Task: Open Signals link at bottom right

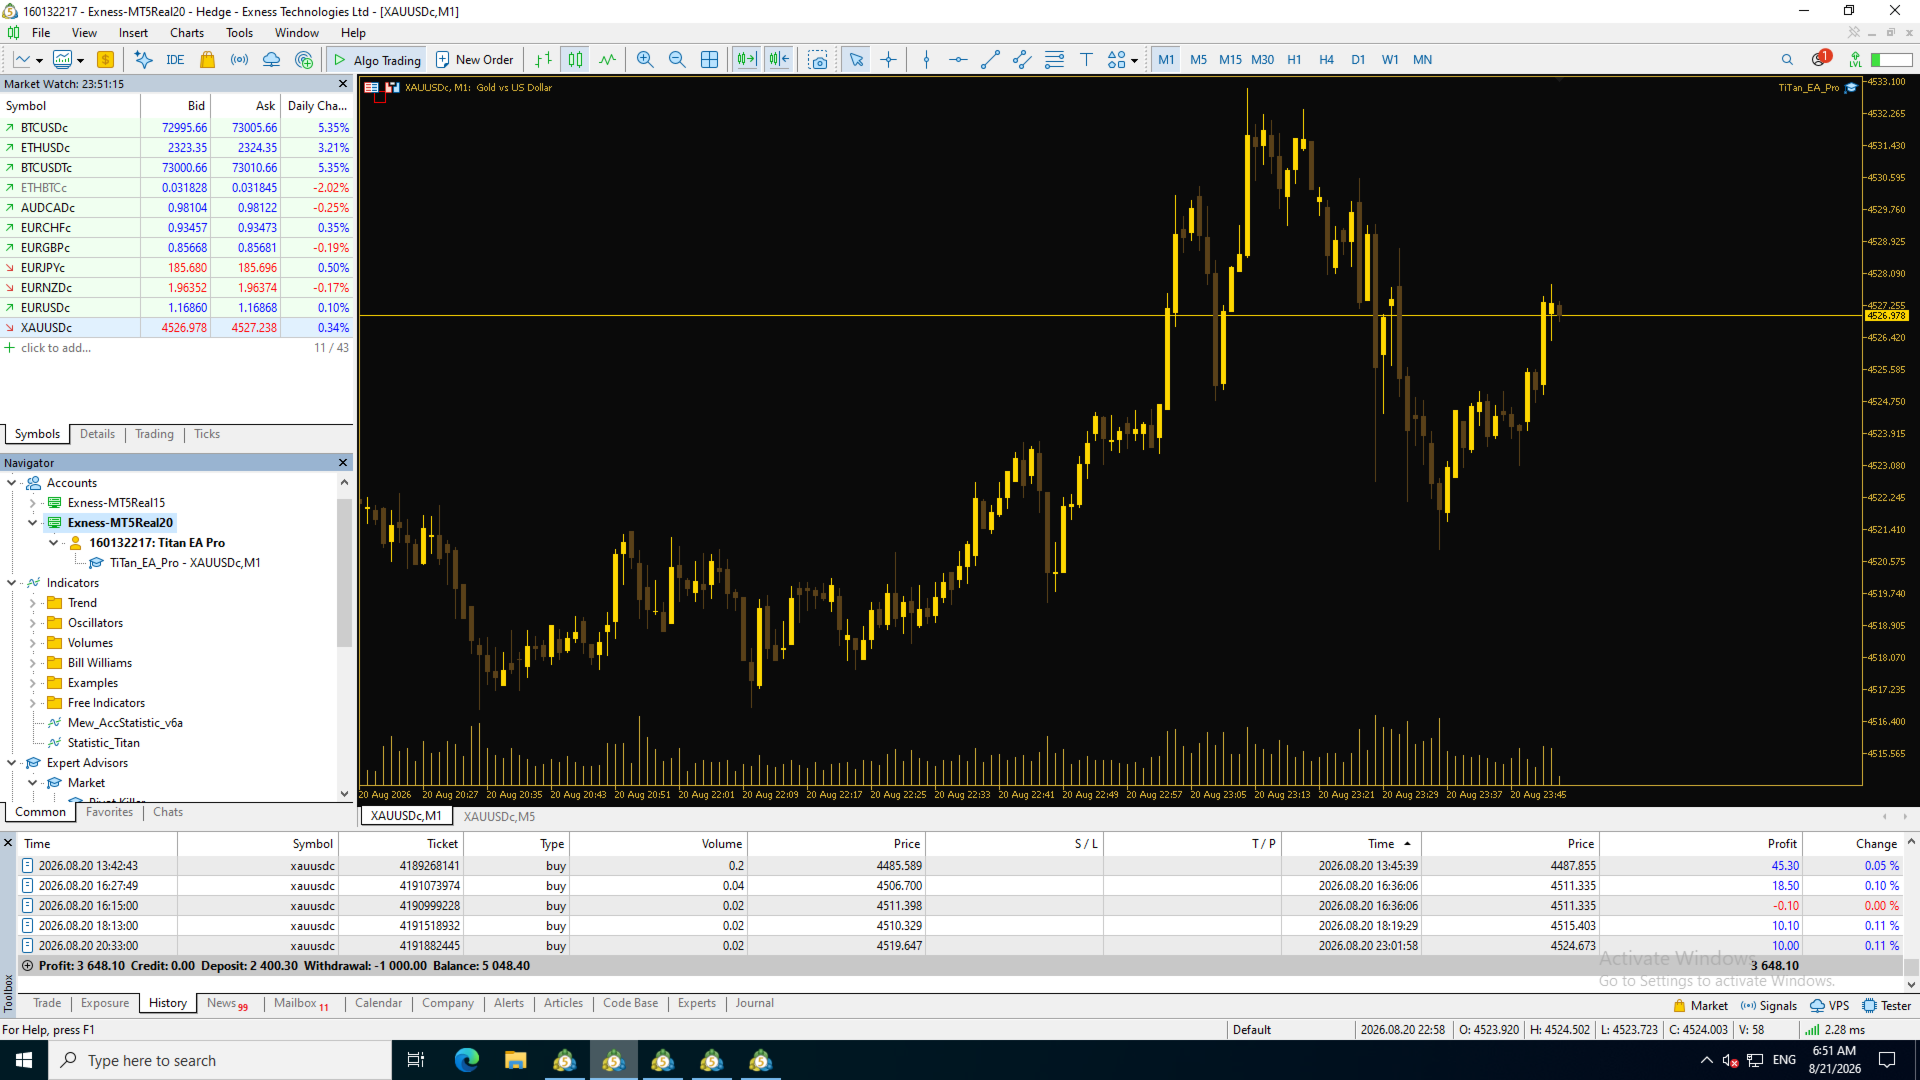Action: click(1768, 1006)
